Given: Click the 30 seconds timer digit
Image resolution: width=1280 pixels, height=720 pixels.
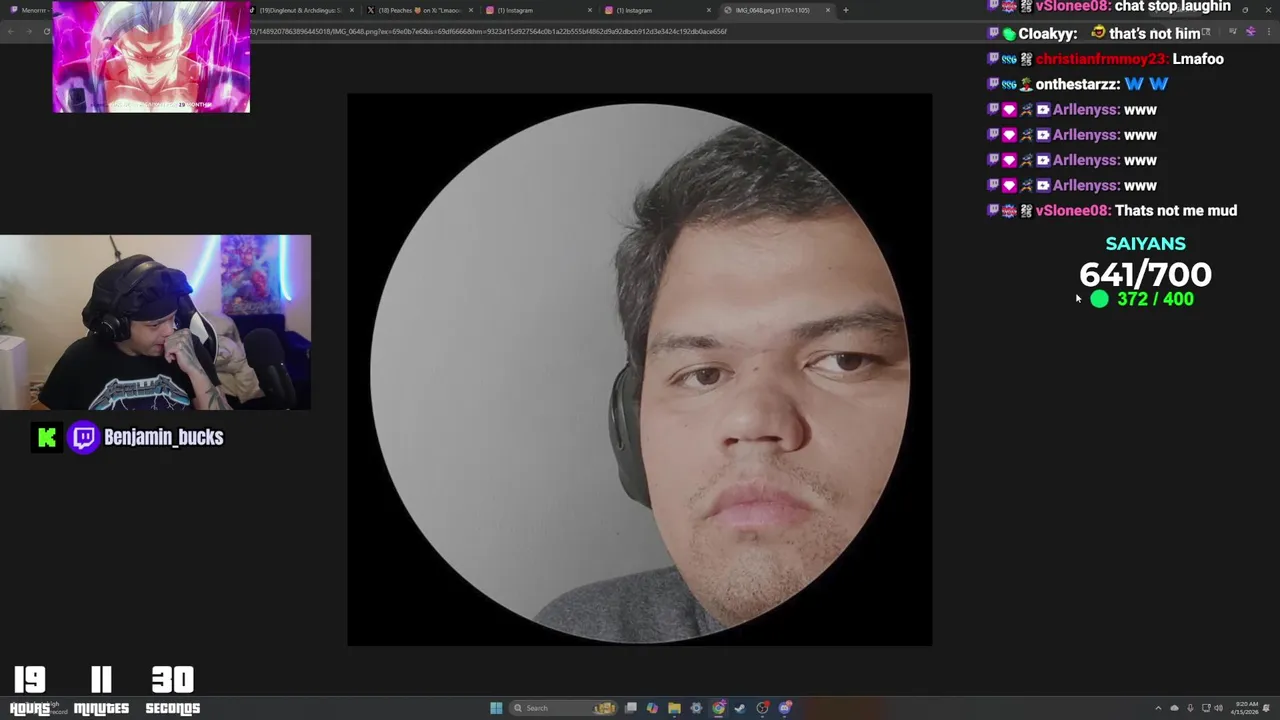Looking at the screenshot, I should coord(172,681).
